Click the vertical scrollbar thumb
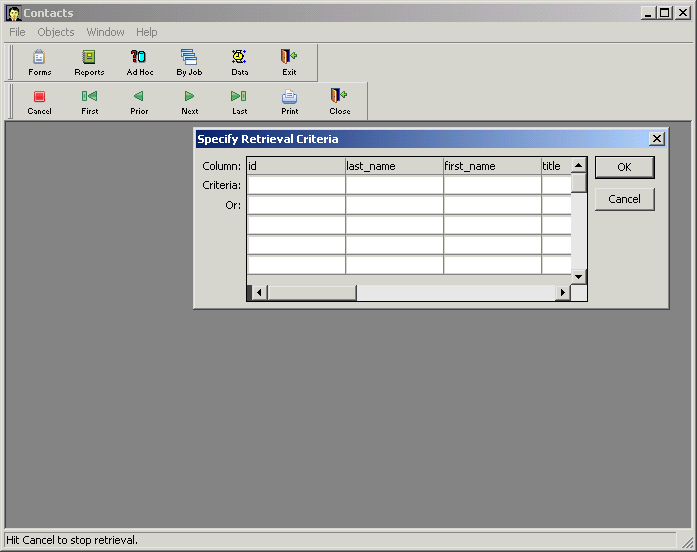Screen dimensions: 697x552 [578, 183]
